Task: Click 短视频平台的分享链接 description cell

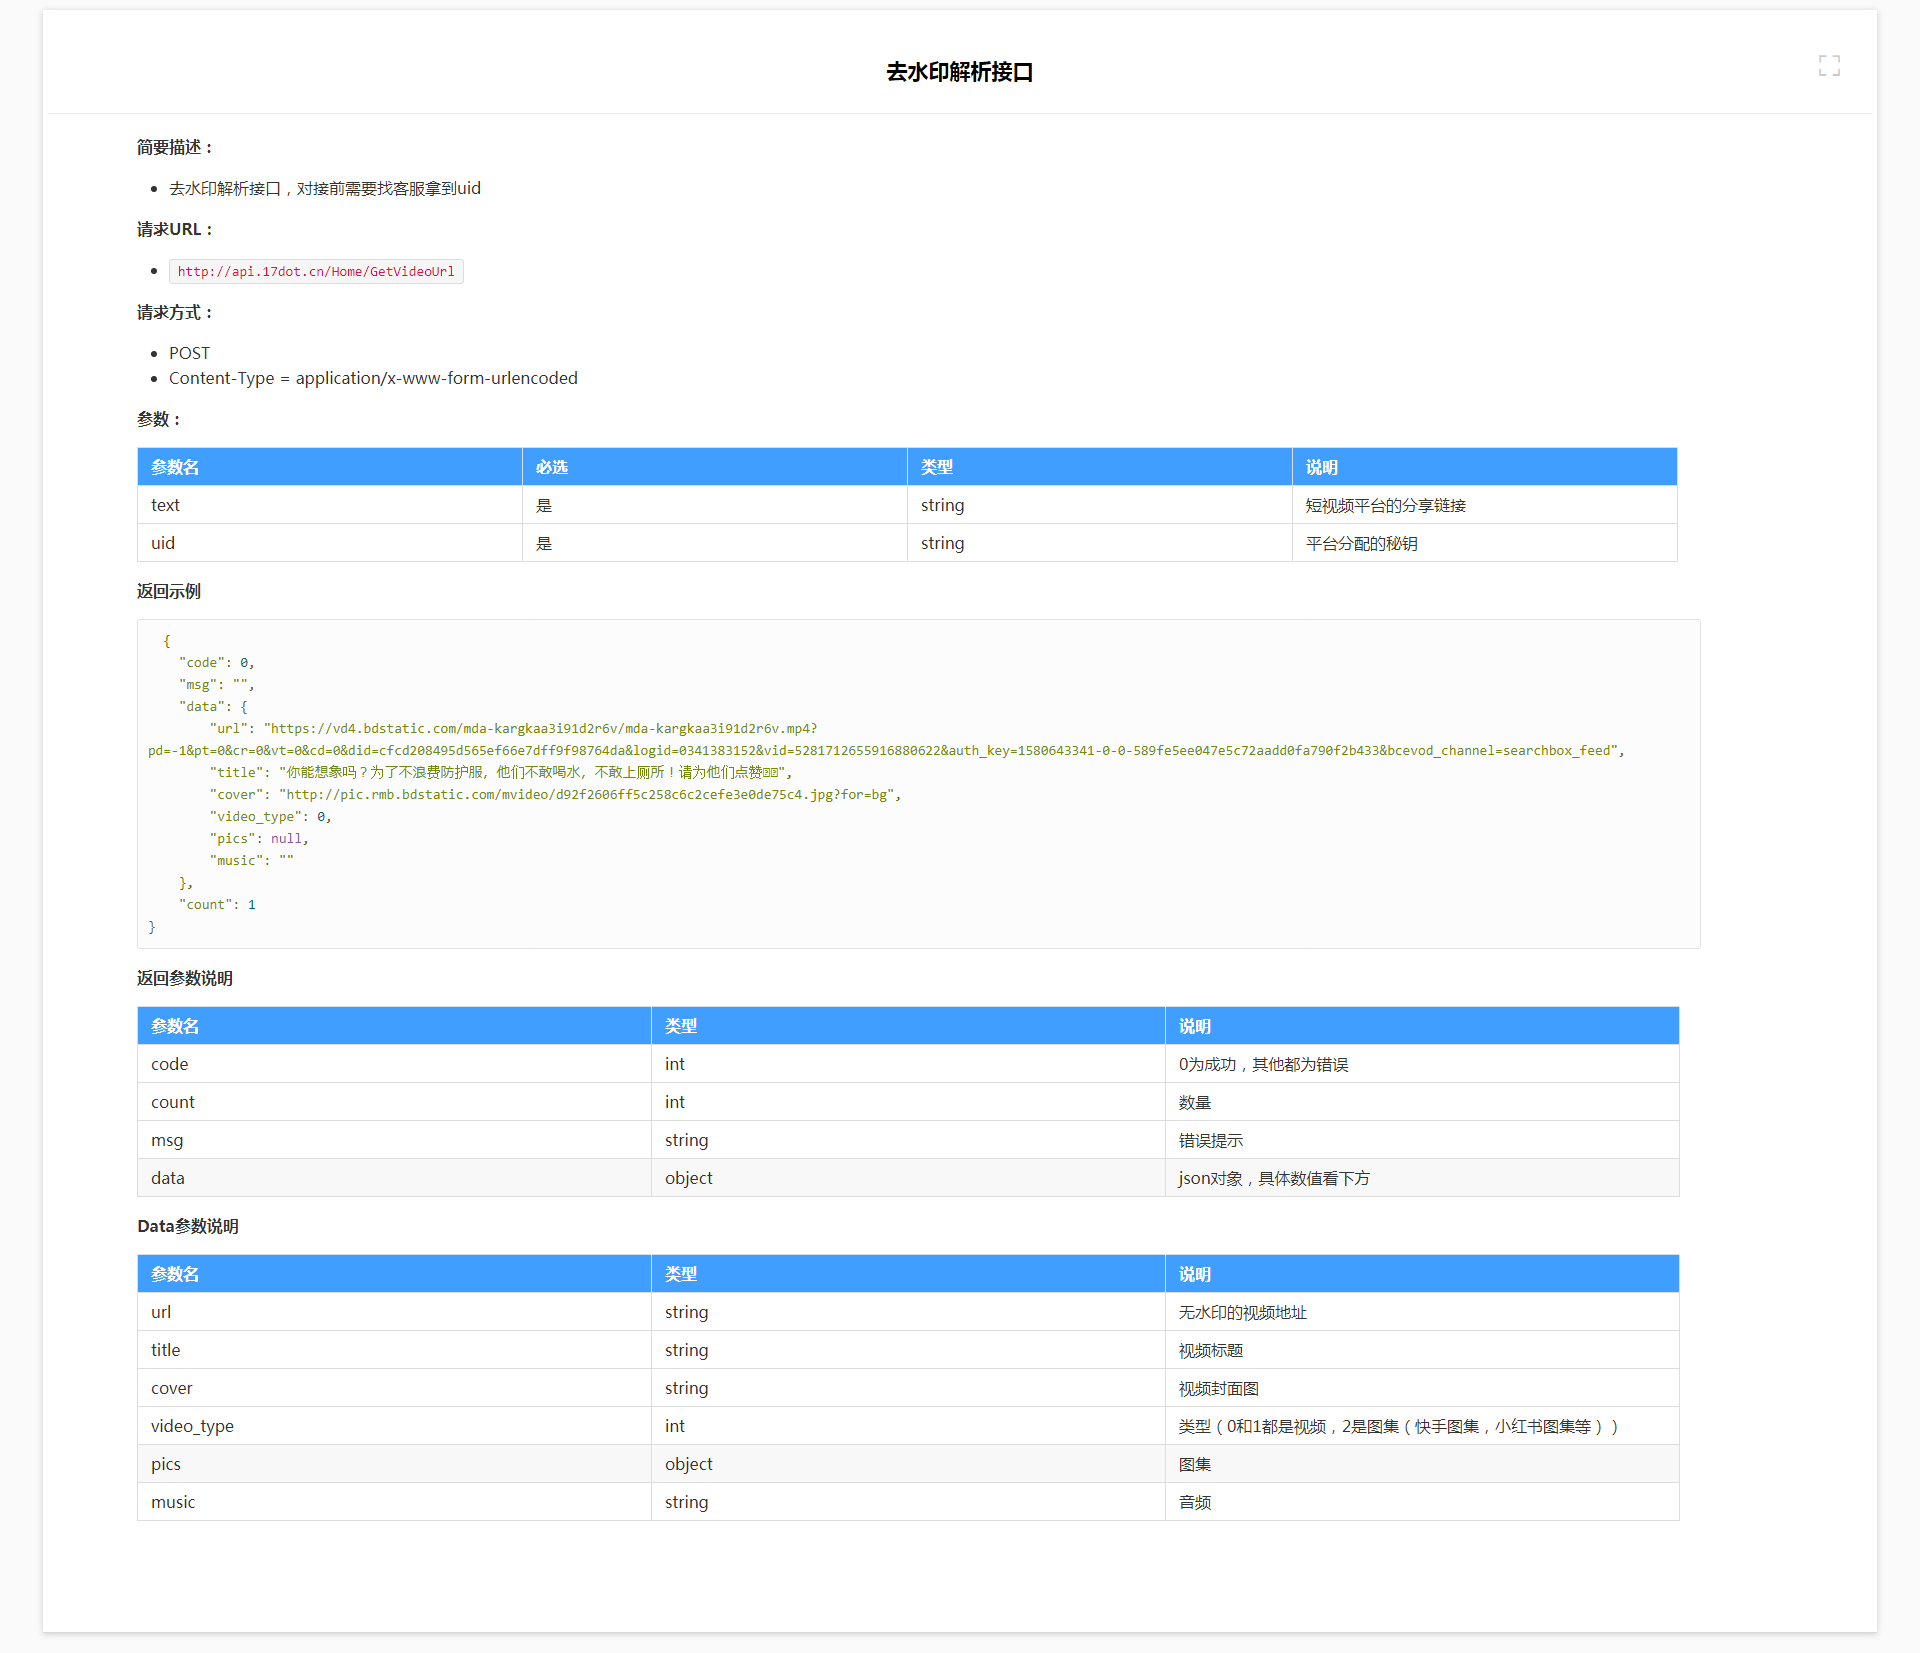Action: 1484,505
